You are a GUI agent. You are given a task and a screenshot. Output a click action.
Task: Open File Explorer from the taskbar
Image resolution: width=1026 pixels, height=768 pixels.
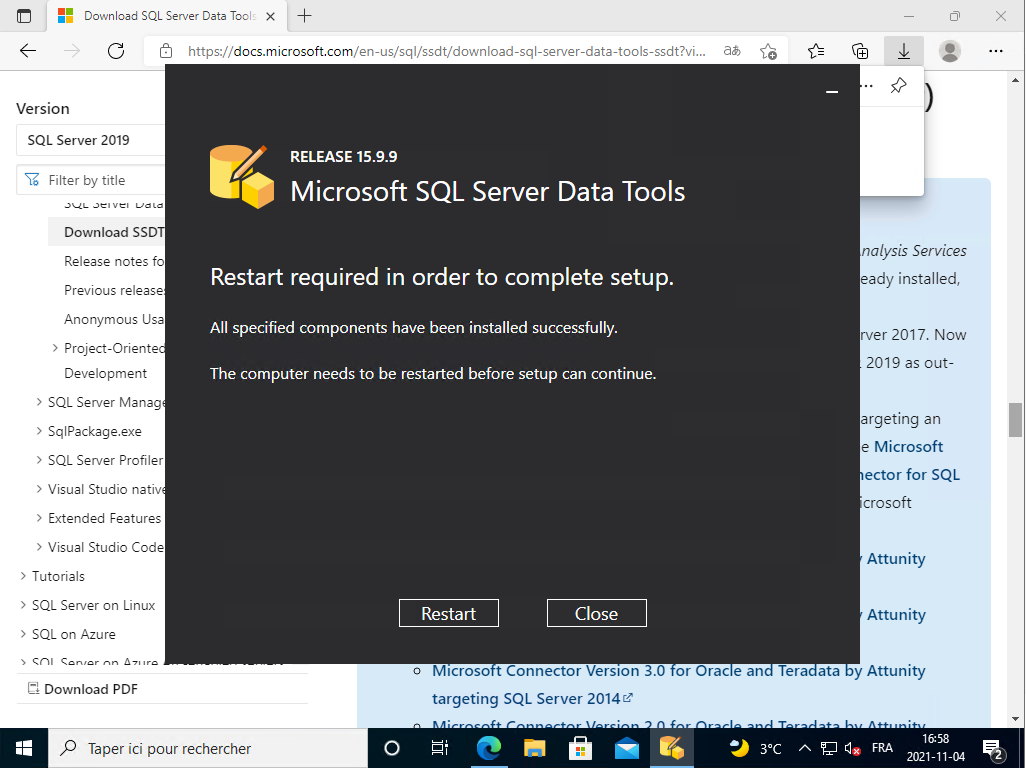[535, 748]
